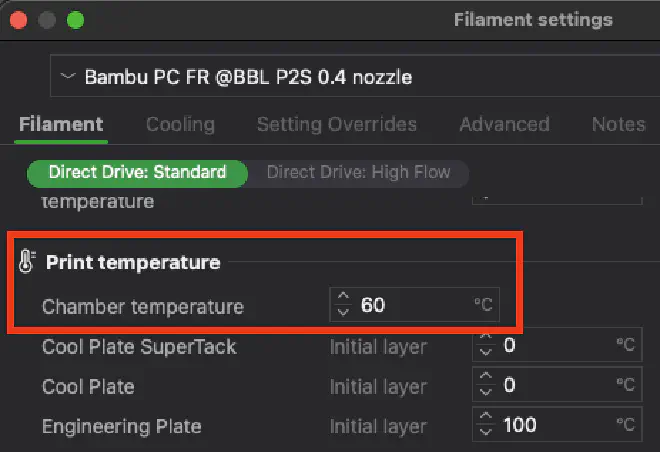660x452 pixels.
Task: Click the Chamber temperature value field
Action: (x=410, y=305)
